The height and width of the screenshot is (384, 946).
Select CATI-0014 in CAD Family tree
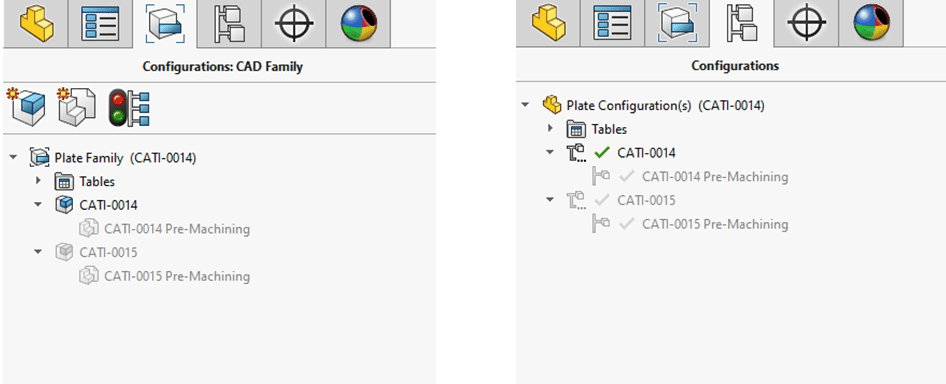(109, 205)
